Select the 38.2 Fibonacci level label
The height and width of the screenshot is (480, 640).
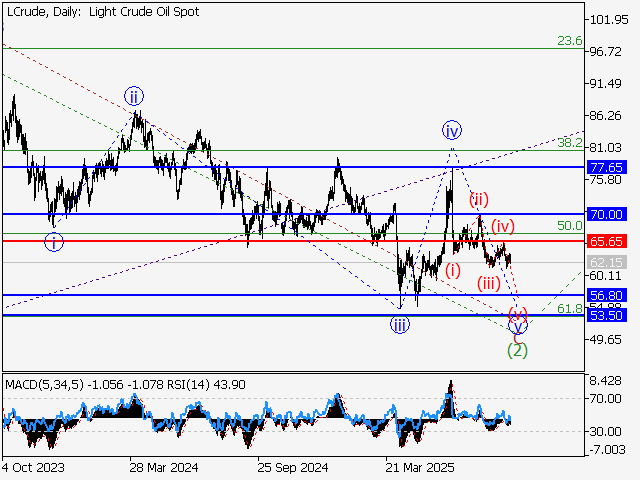[x=569, y=143]
